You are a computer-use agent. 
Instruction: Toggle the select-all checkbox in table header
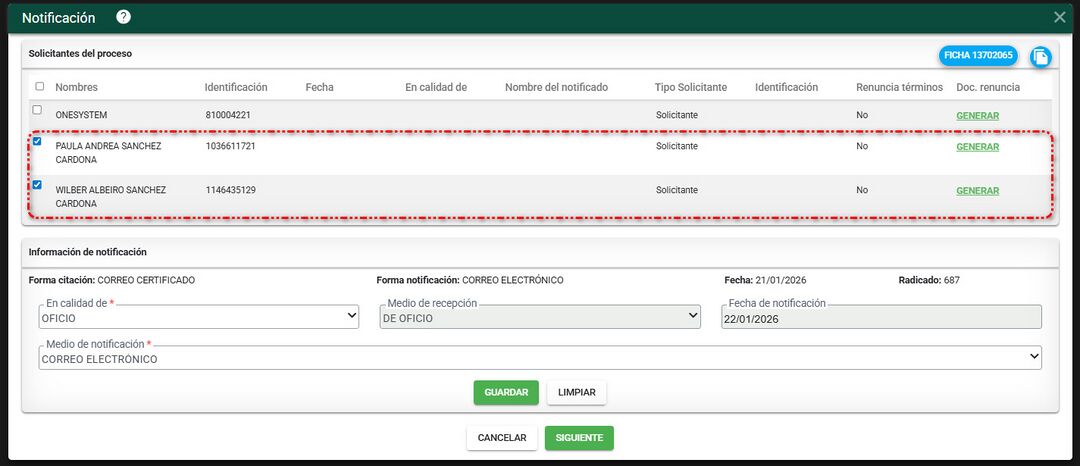pos(39,86)
